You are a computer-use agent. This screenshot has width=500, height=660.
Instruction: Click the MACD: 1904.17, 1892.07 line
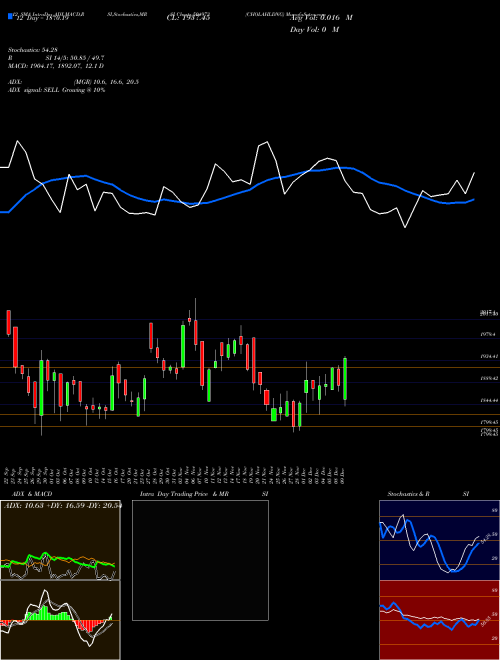(56, 66)
